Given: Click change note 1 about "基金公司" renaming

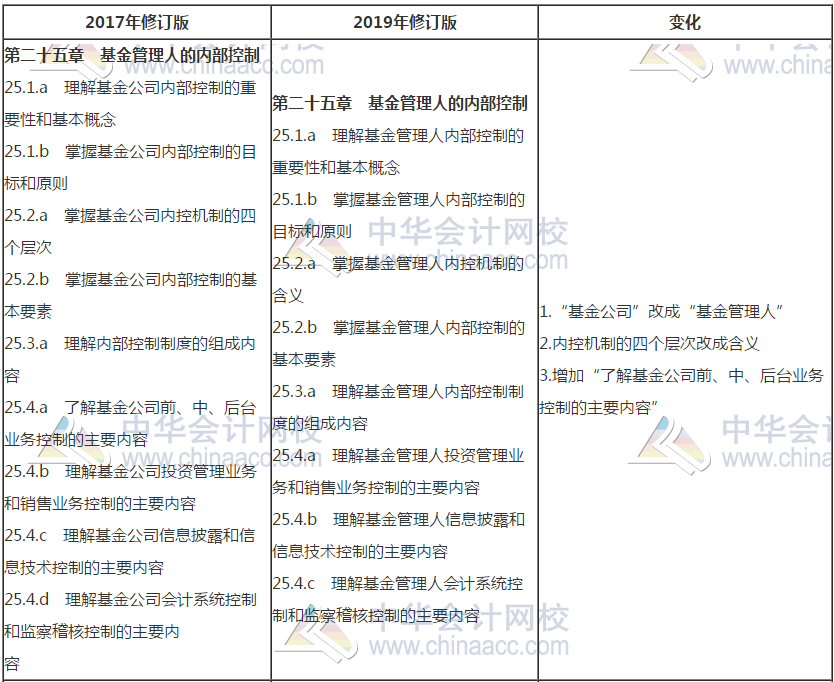Looking at the screenshot, I should (660, 311).
